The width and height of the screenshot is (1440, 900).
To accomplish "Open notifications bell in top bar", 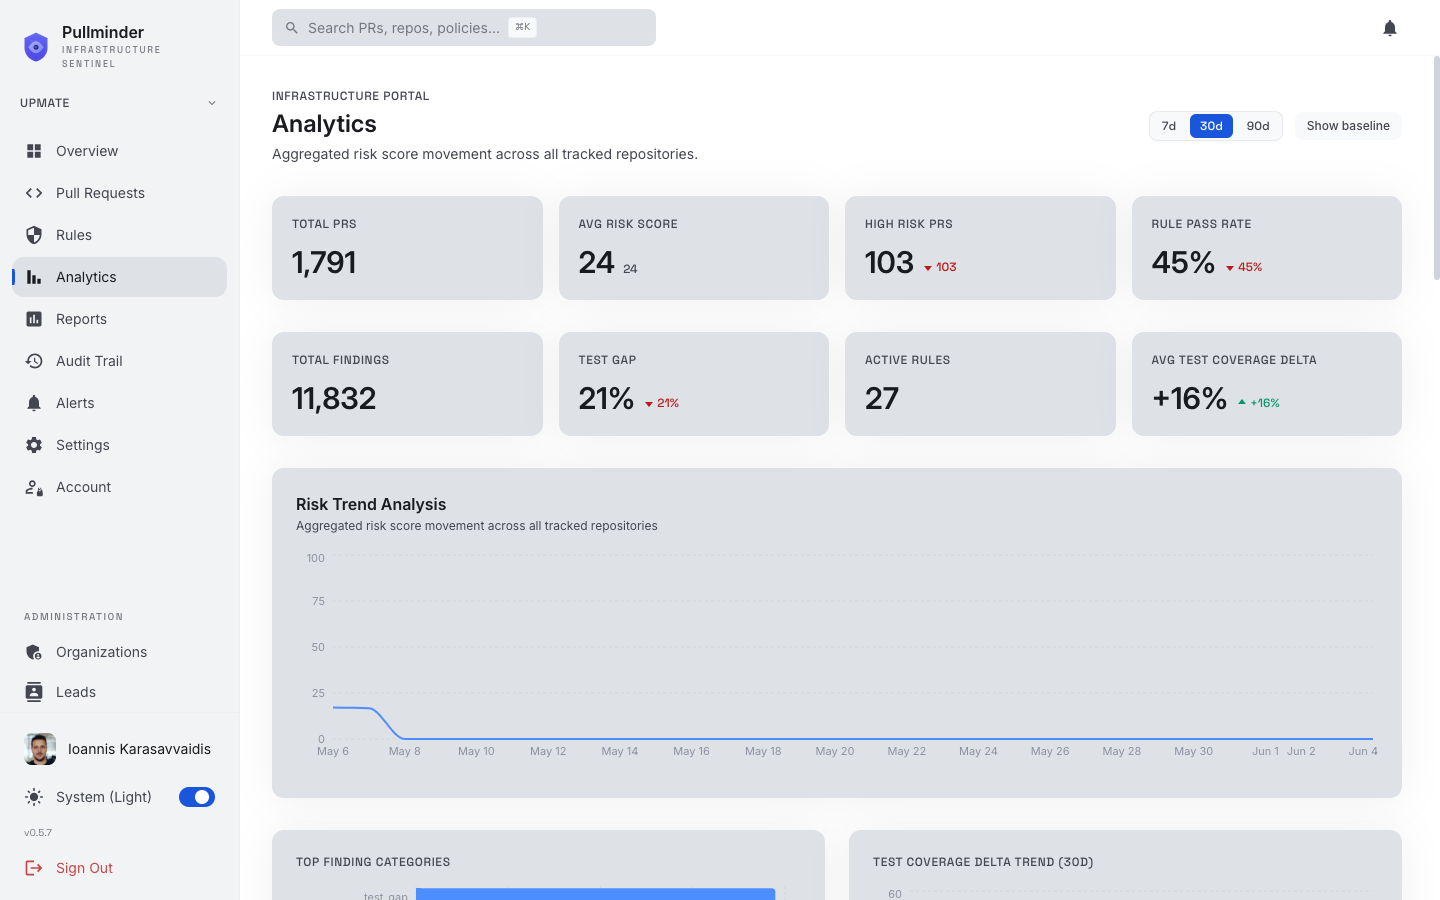I will click(1390, 28).
